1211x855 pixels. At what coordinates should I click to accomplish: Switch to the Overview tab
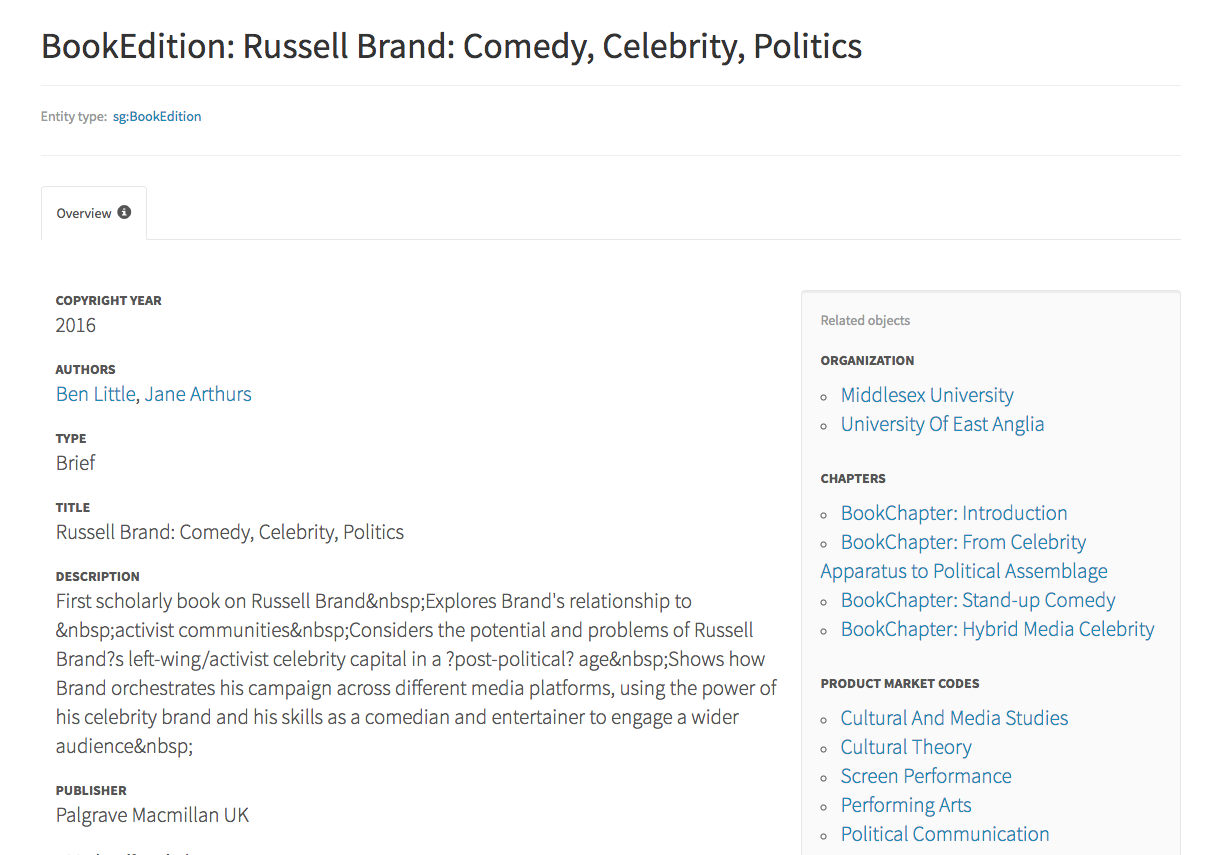pyautogui.click(x=84, y=214)
